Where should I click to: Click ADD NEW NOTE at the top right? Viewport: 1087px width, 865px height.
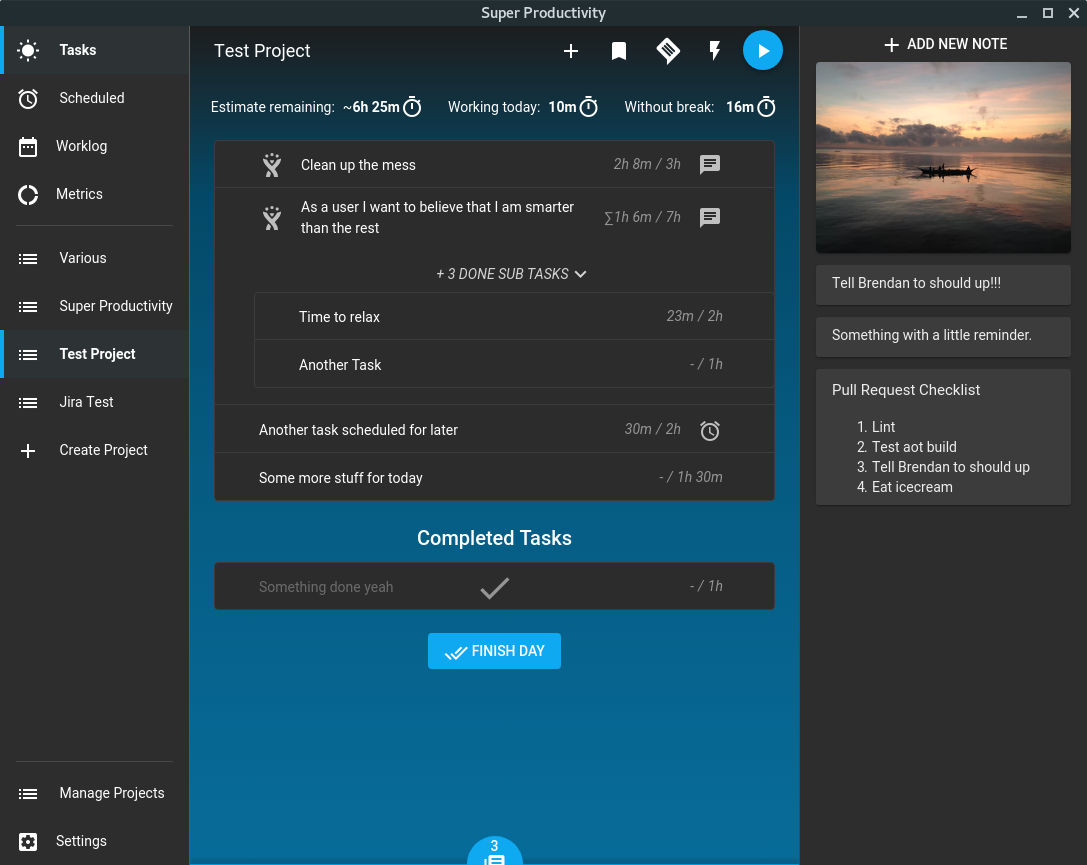point(944,44)
